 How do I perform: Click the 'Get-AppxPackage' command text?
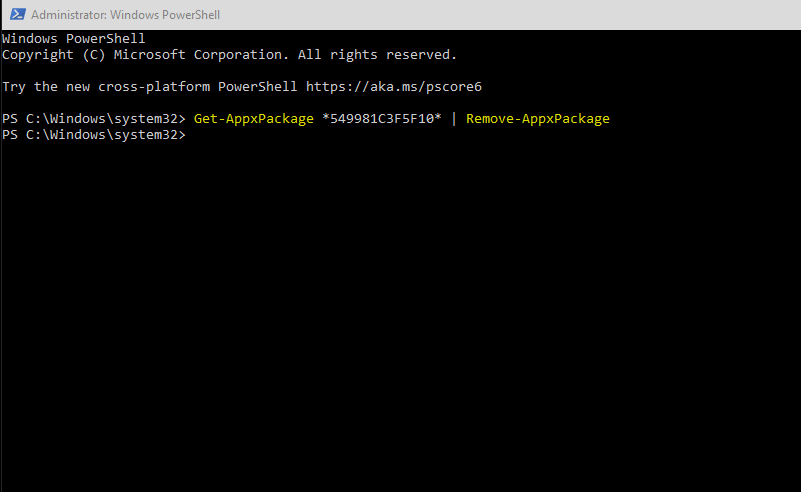[253, 119]
